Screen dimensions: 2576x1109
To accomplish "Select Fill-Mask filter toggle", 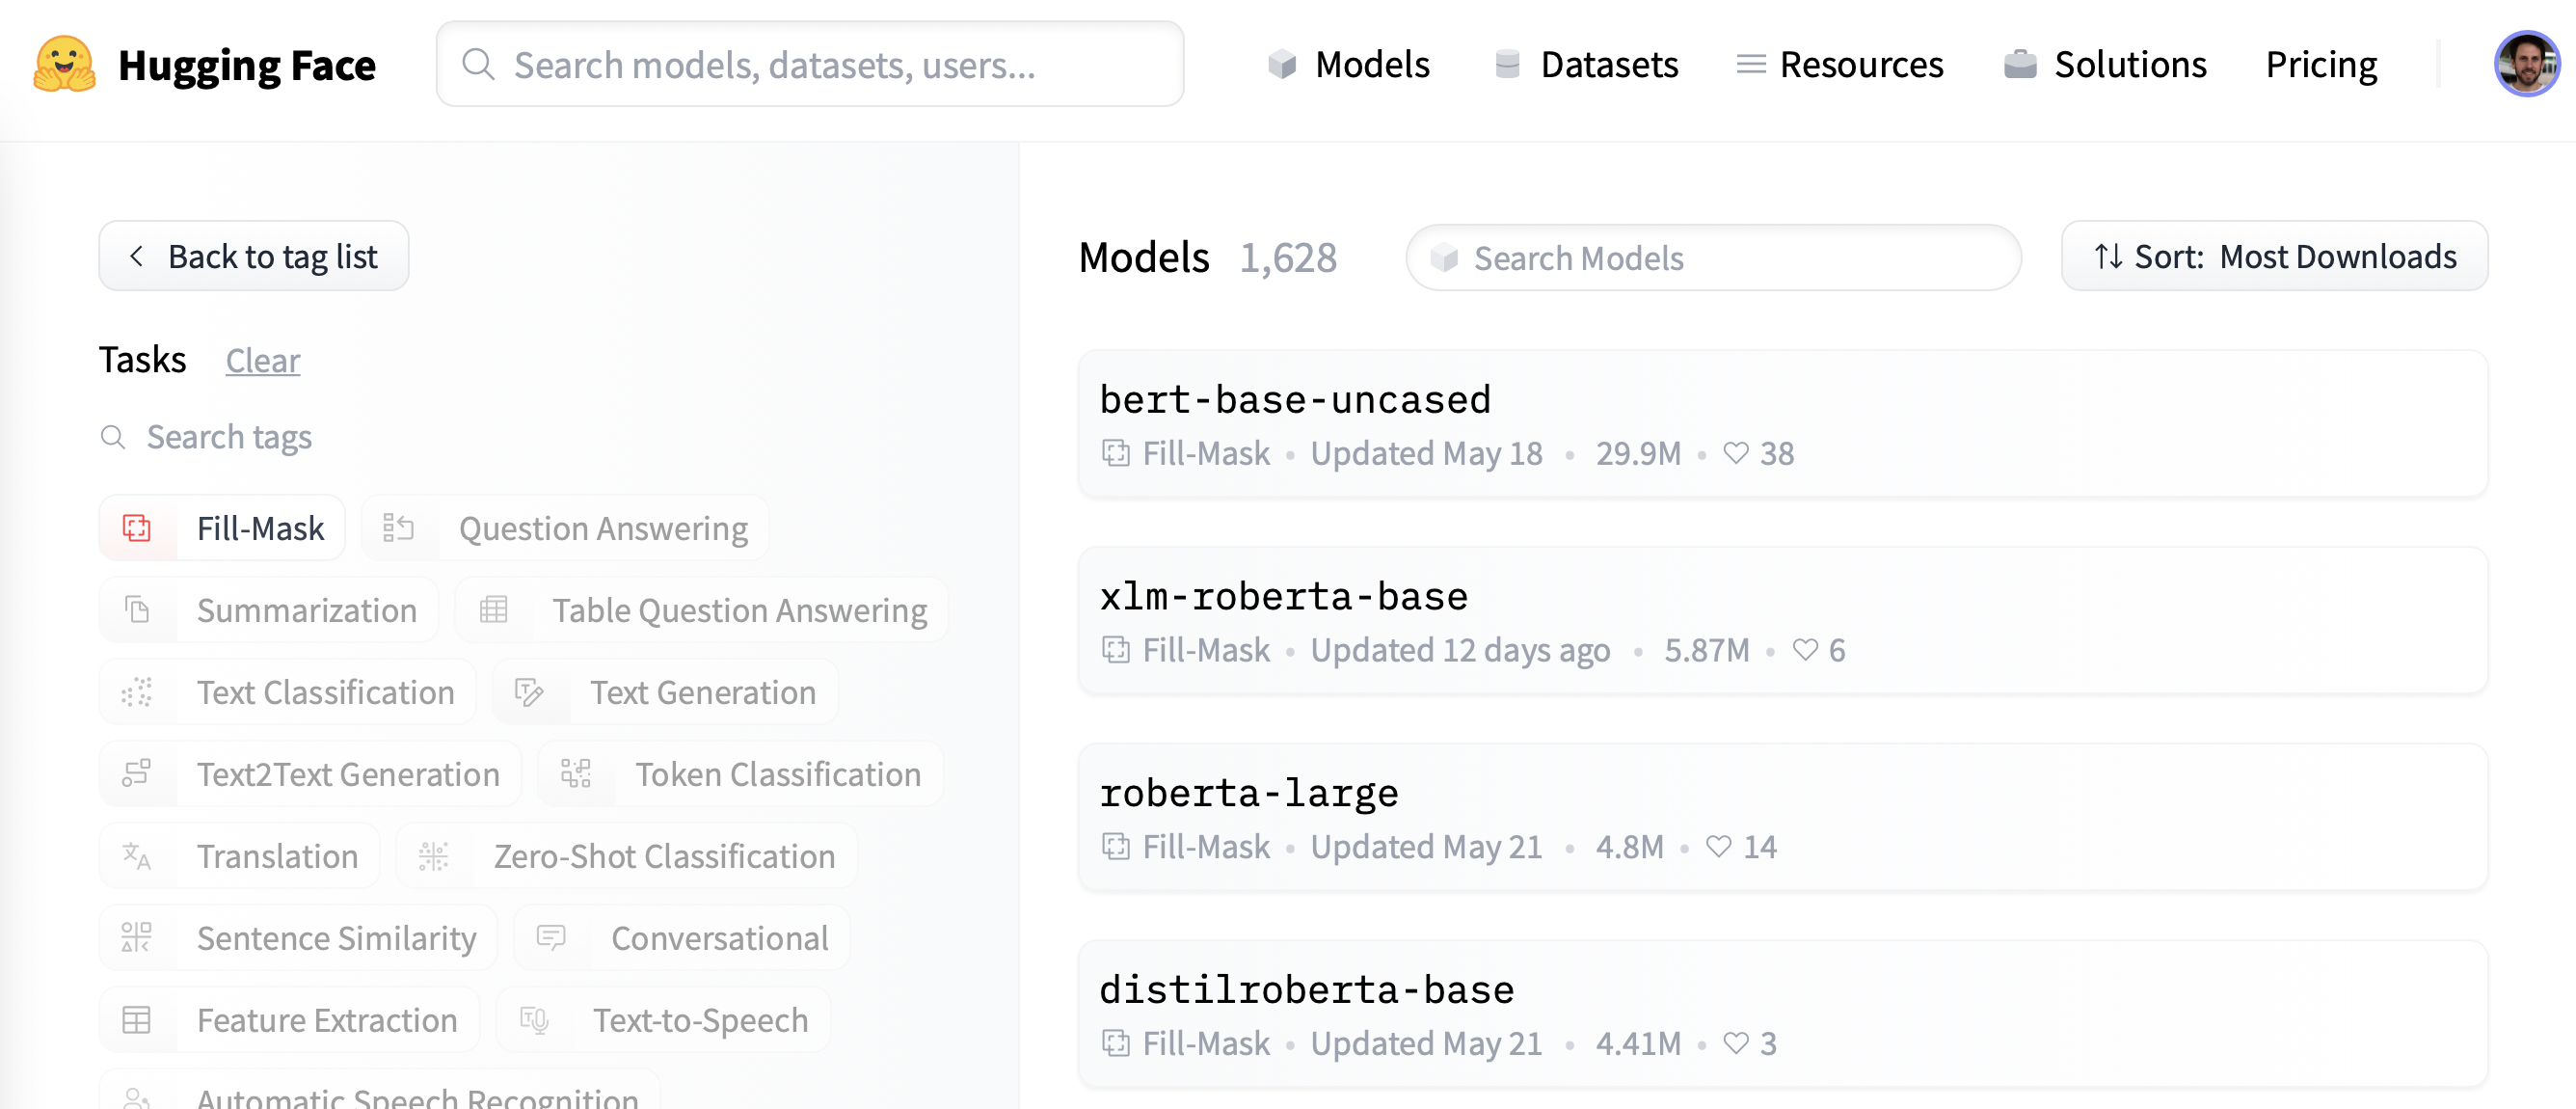I will [222, 527].
